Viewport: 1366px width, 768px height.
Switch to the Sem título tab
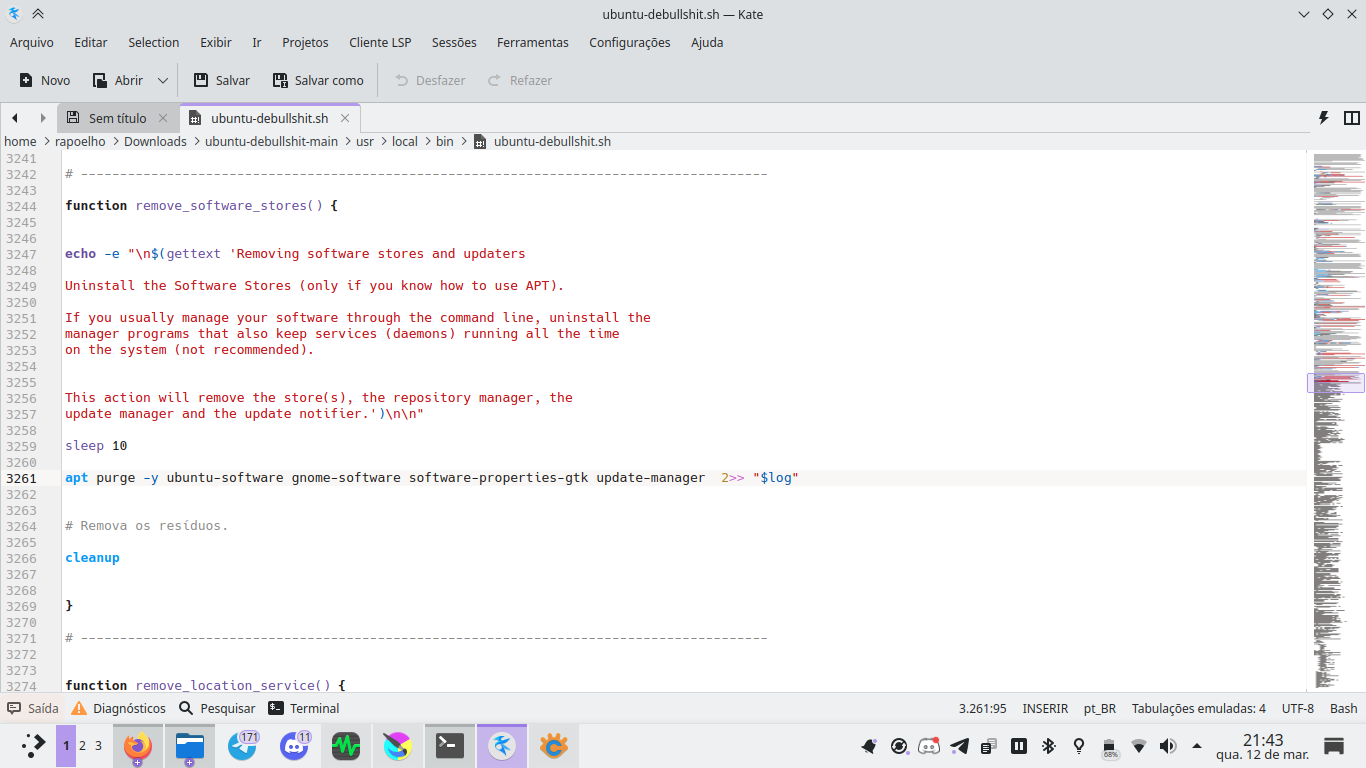pos(117,118)
